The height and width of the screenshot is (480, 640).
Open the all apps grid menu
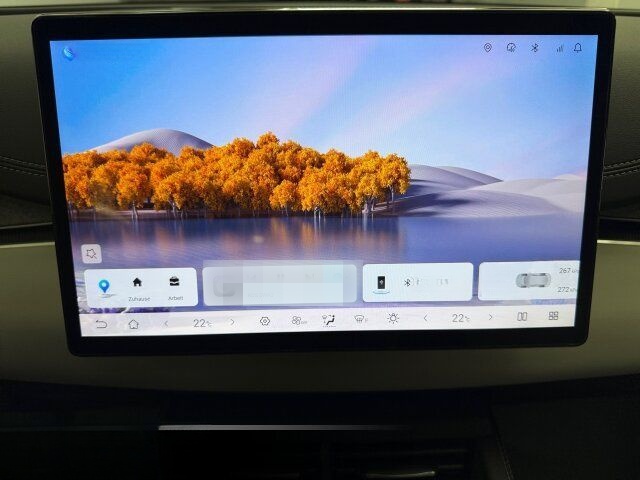553,316
